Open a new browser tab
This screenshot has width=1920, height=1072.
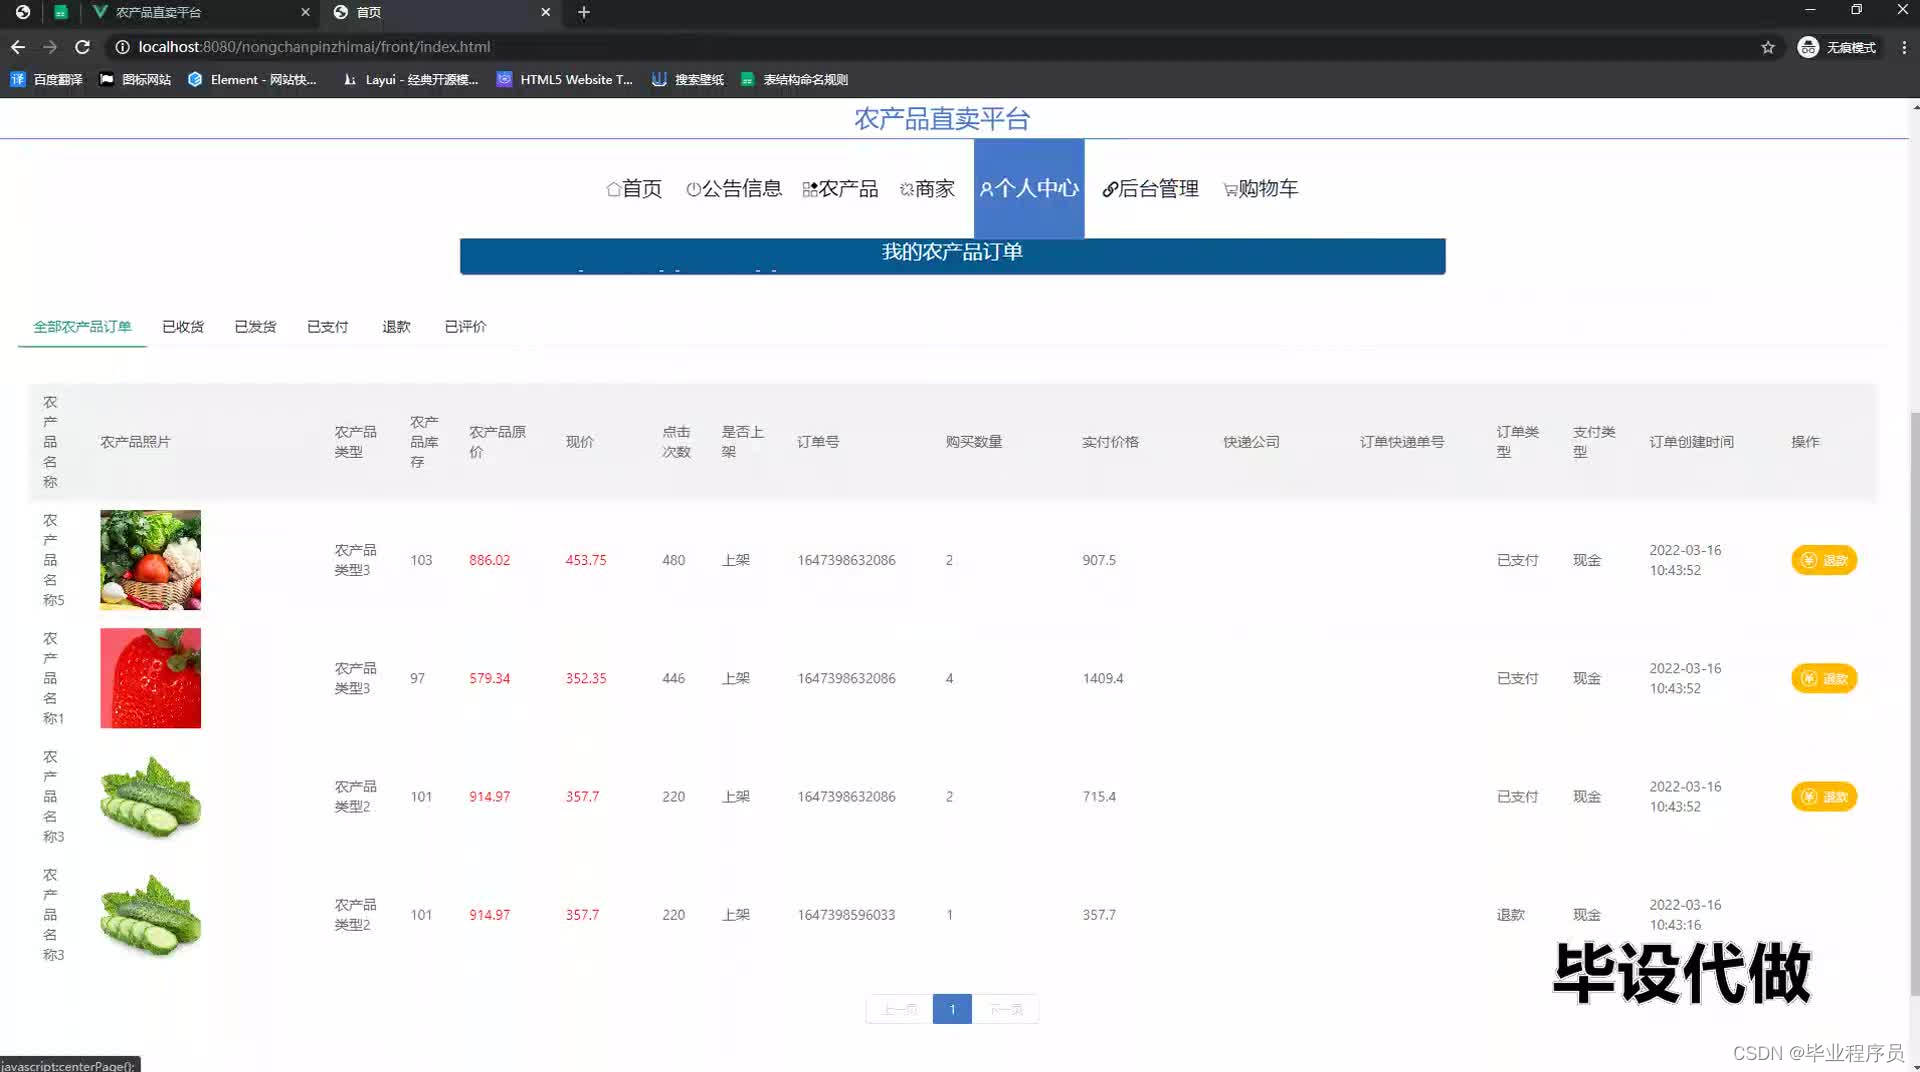pos(584,12)
